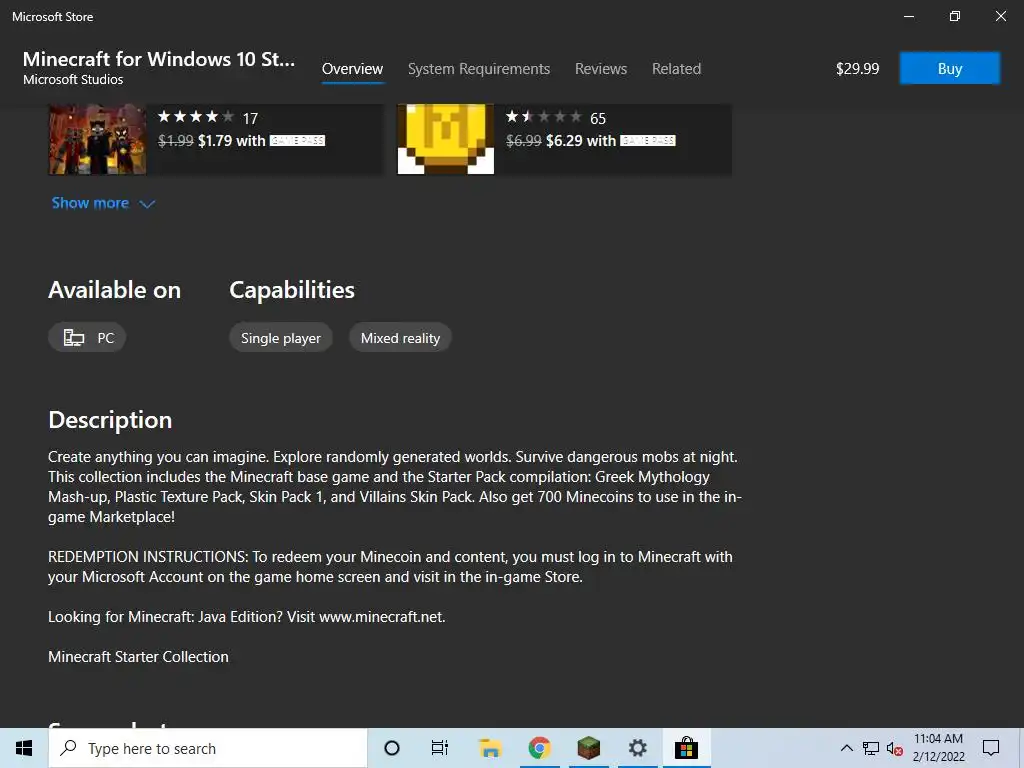Open File Explorer from taskbar
1024x768 pixels.
[490, 748]
